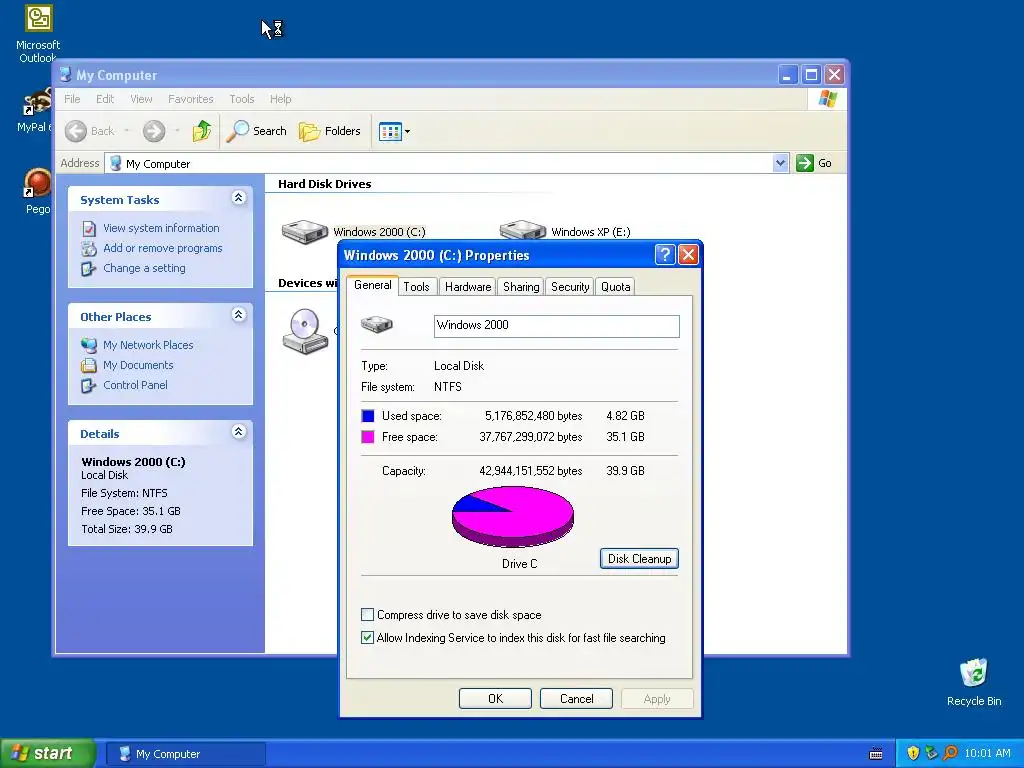Switch to the Security tab
The height and width of the screenshot is (768, 1024).
tap(570, 287)
